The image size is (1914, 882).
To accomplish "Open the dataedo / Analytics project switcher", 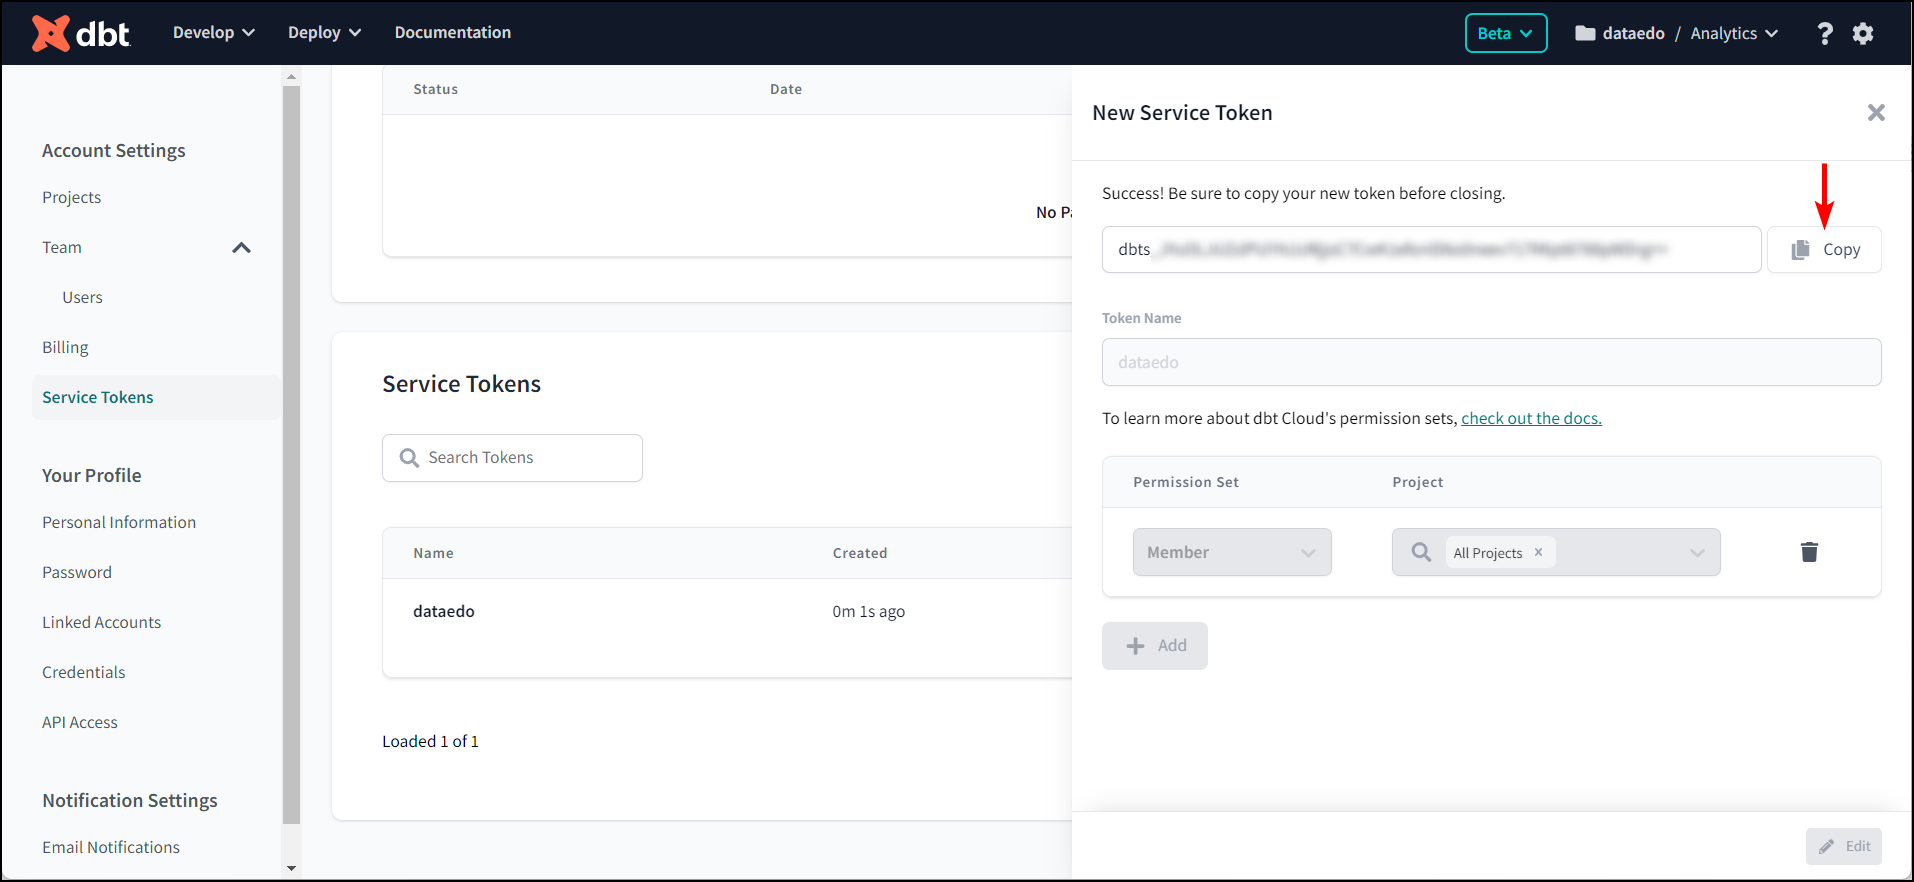I will 1676,33.
